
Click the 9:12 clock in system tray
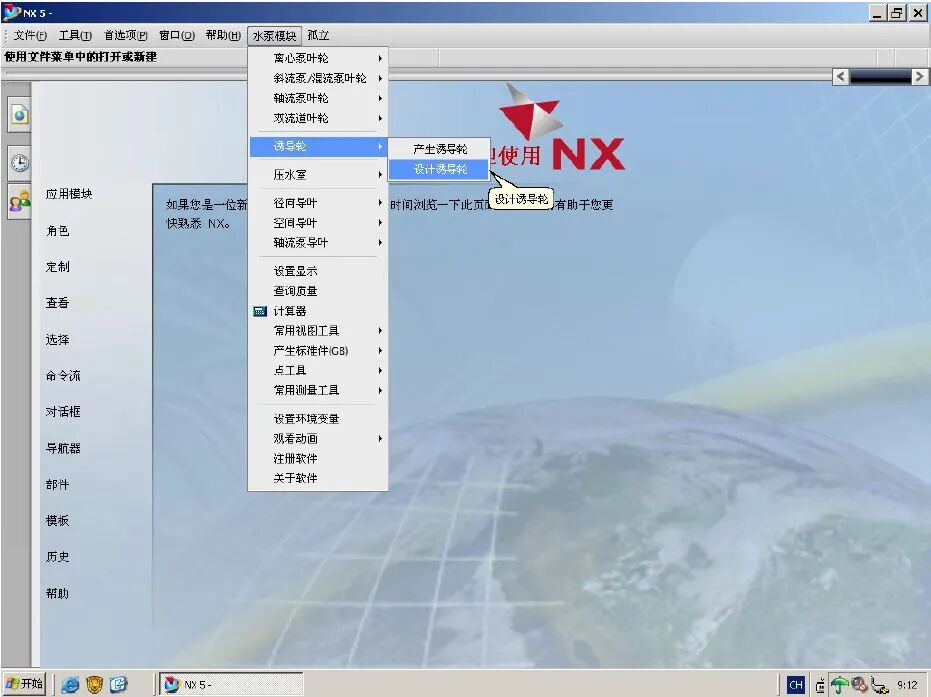(x=907, y=685)
